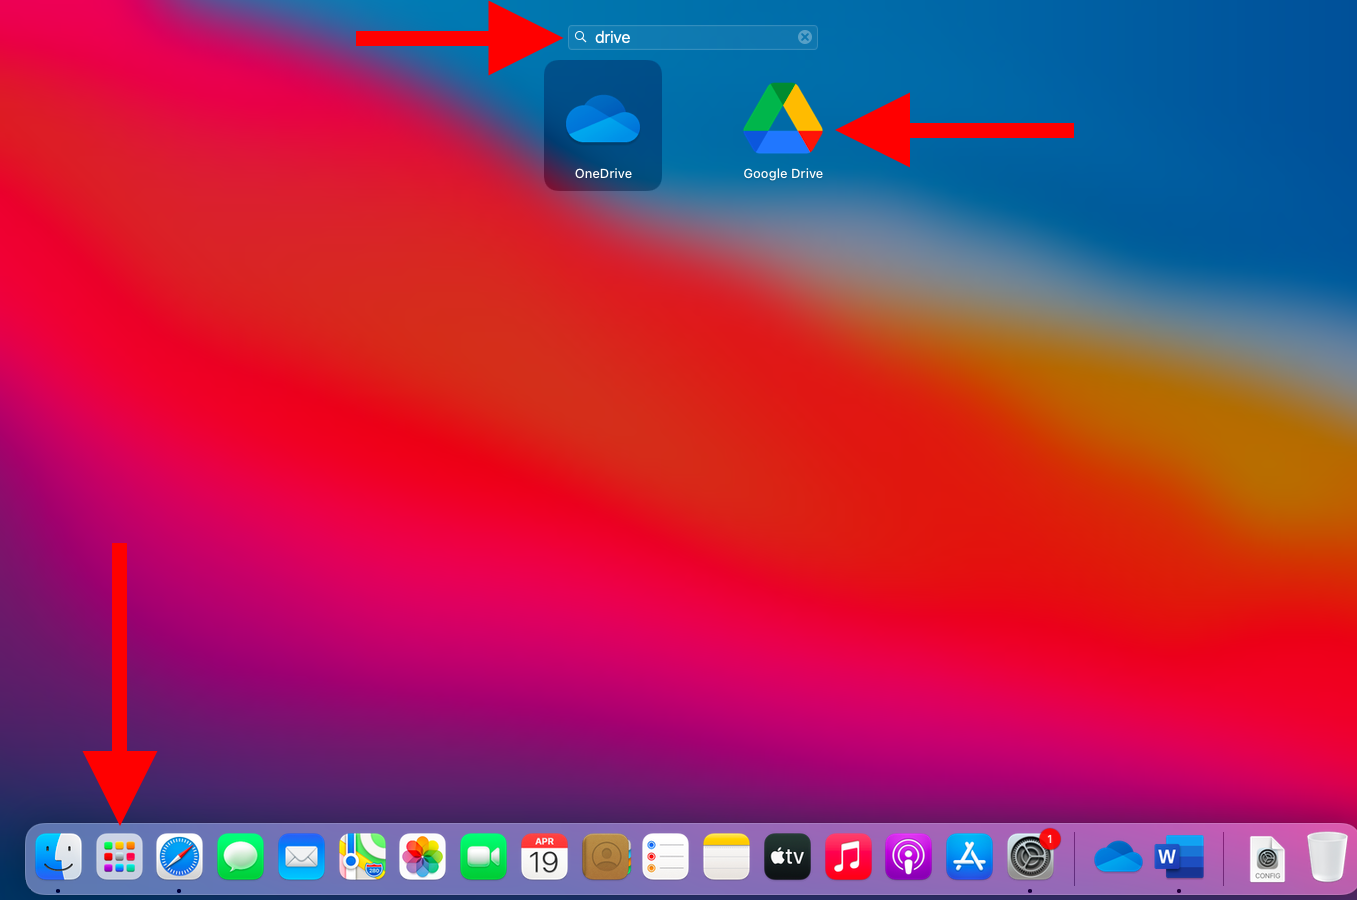The height and width of the screenshot is (900, 1357).
Task: Open Calendar showing April 19
Action: [544, 857]
